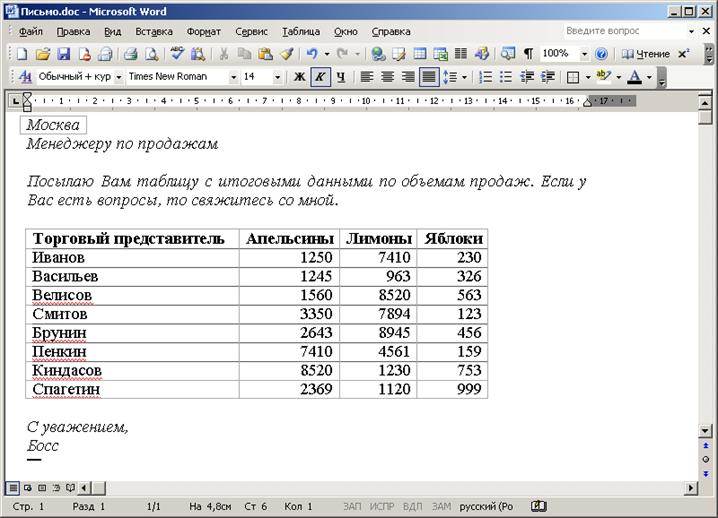Select the Format Painter brush

[287, 54]
